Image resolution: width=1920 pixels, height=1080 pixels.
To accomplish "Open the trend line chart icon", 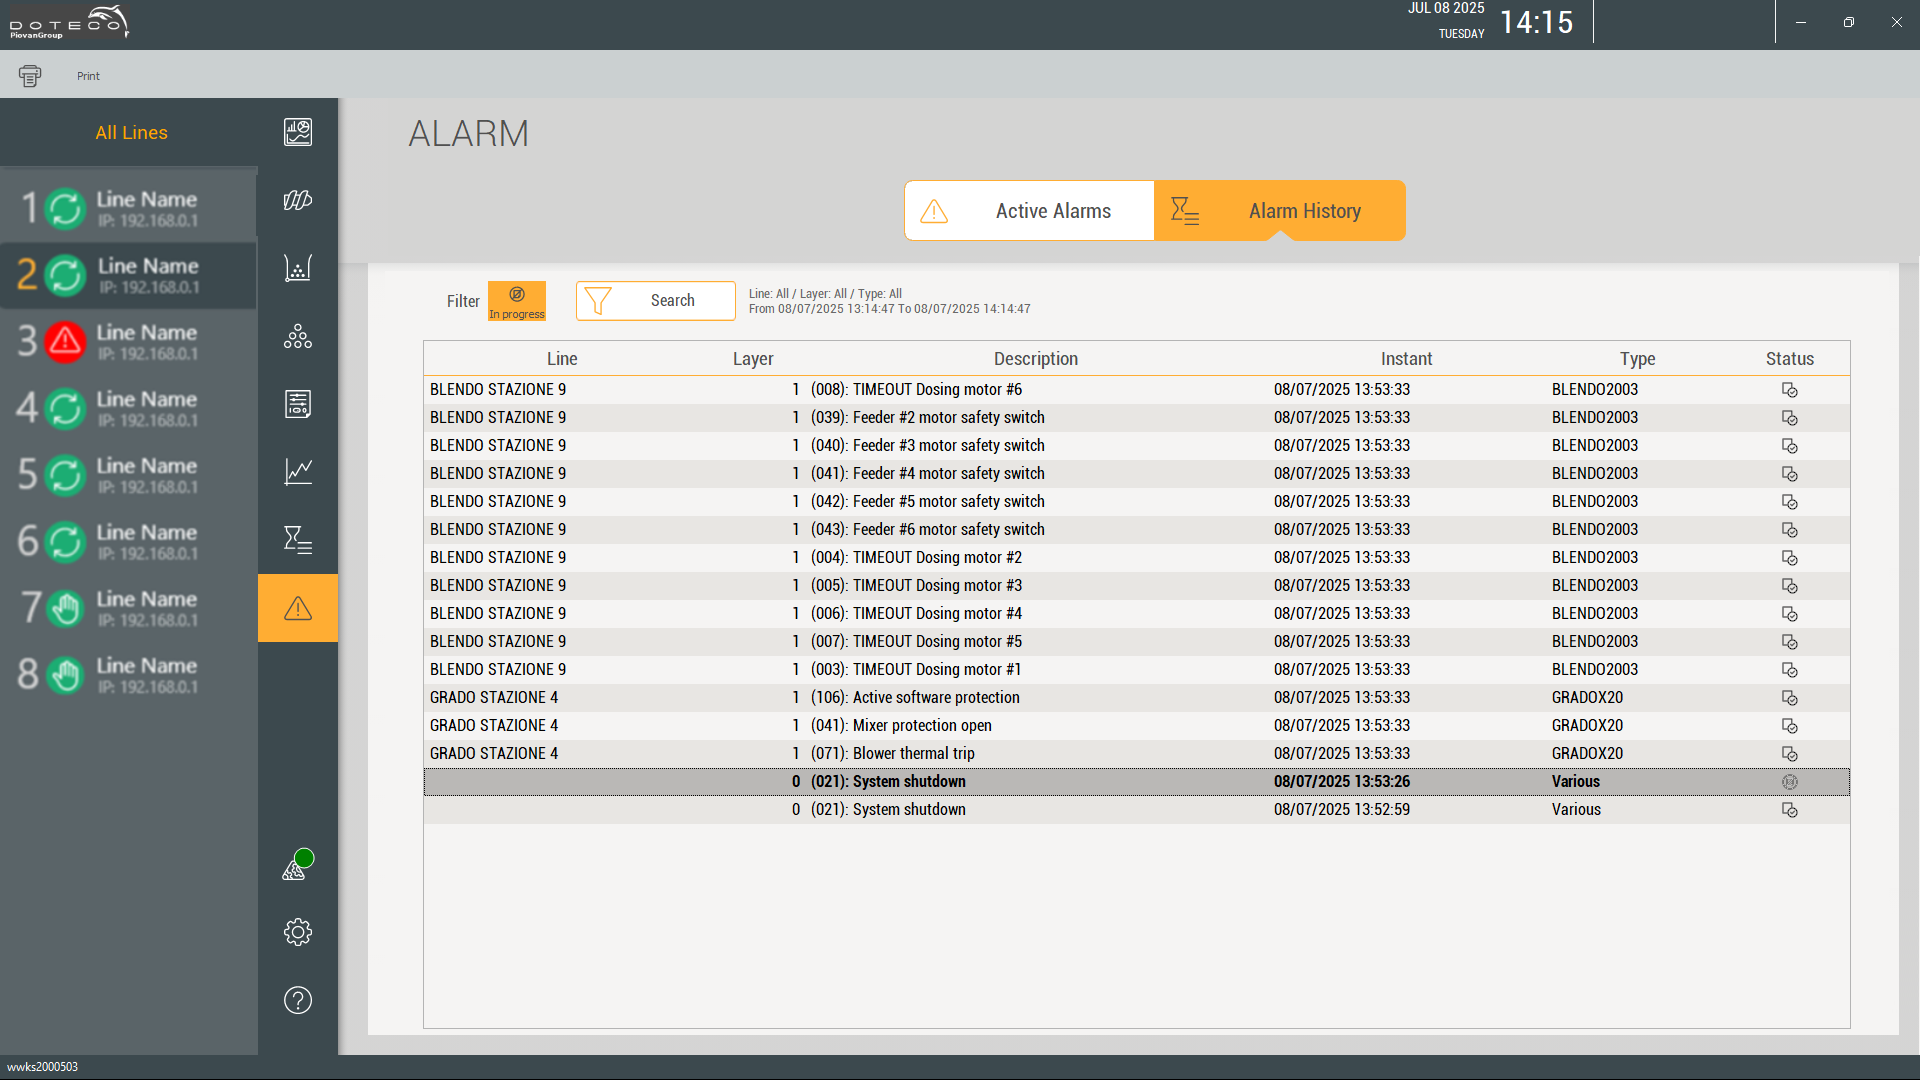I will point(297,471).
